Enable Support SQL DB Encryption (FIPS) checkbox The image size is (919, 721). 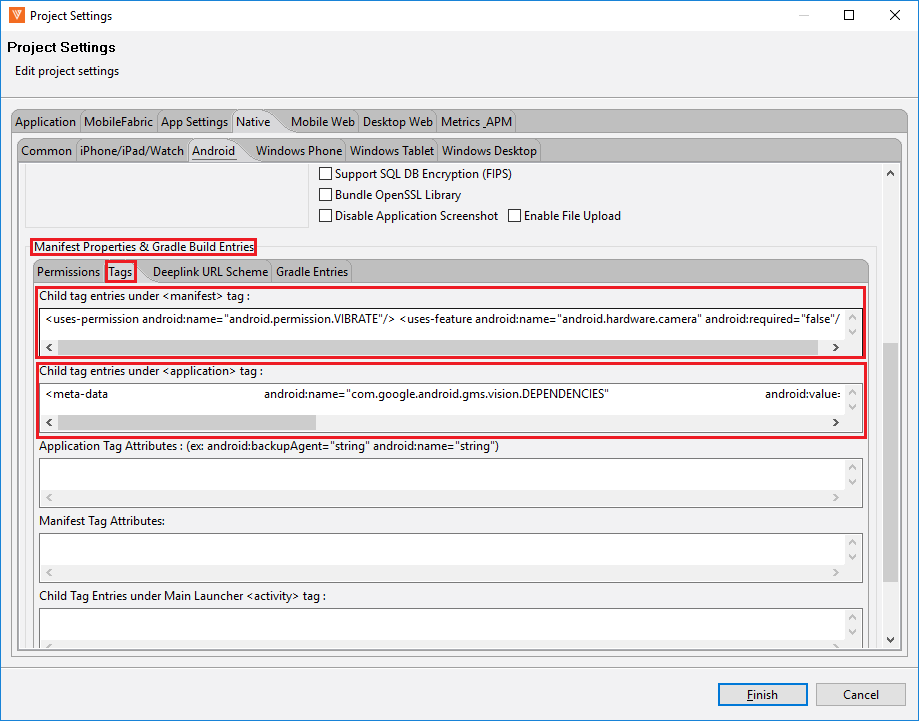tap(325, 174)
